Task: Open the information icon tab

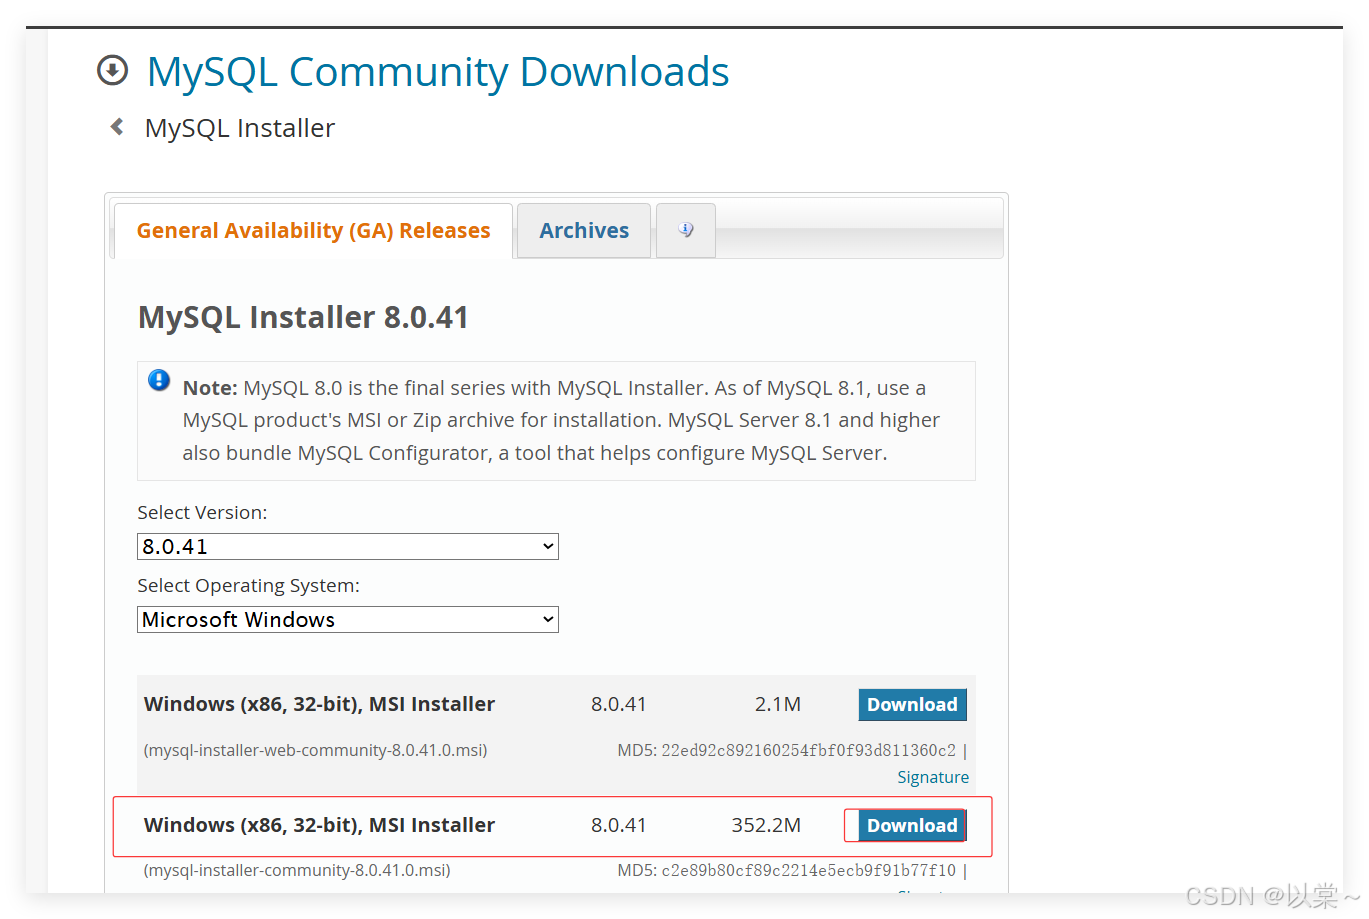Action: pyautogui.click(x=686, y=230)
